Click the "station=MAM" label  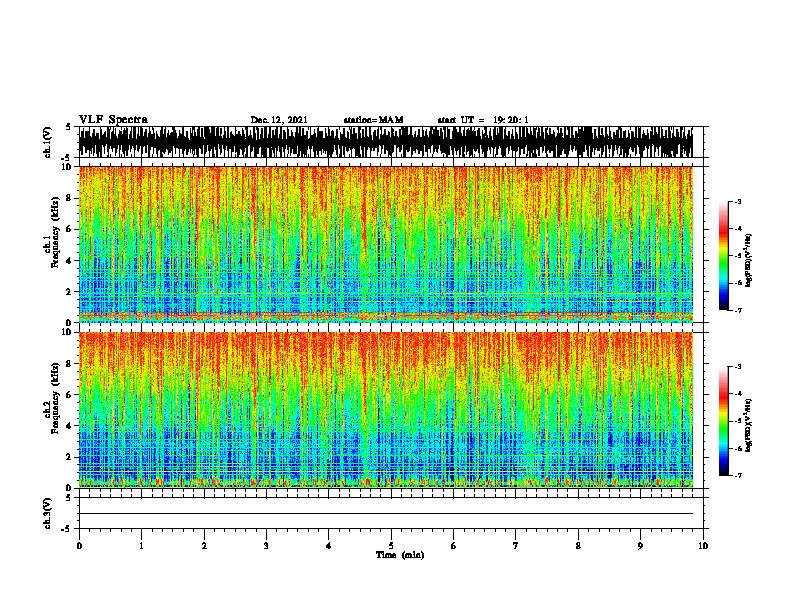click(x=373, y=120)
